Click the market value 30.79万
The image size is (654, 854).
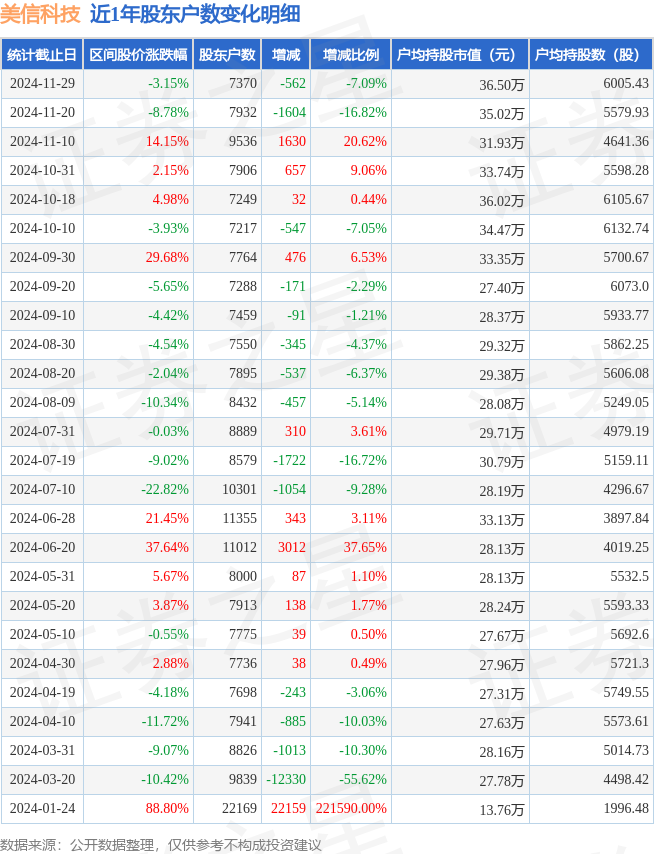point(502,462)
